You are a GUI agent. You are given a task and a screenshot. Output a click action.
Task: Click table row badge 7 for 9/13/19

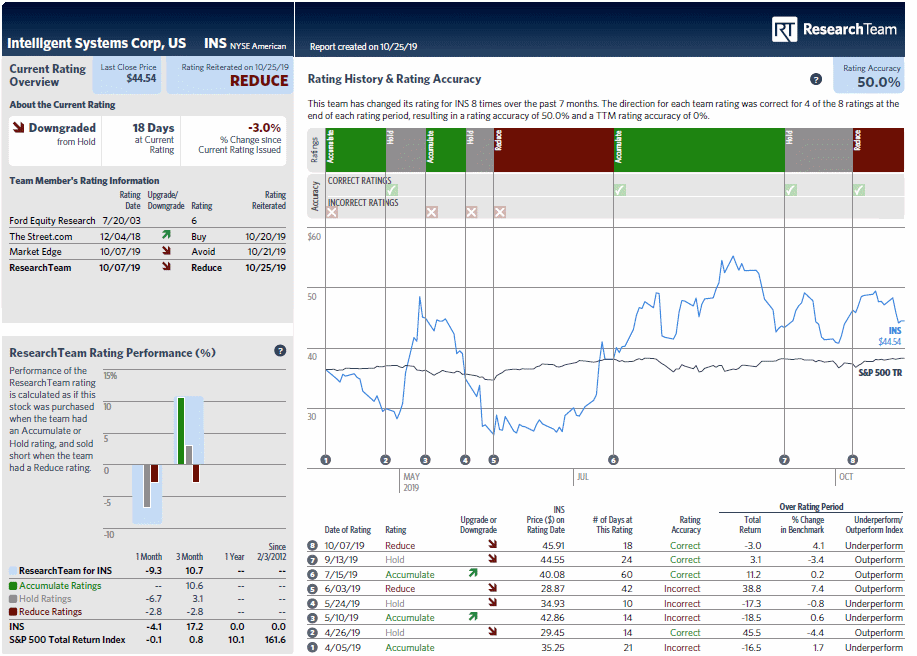click(x=312, y=560)
